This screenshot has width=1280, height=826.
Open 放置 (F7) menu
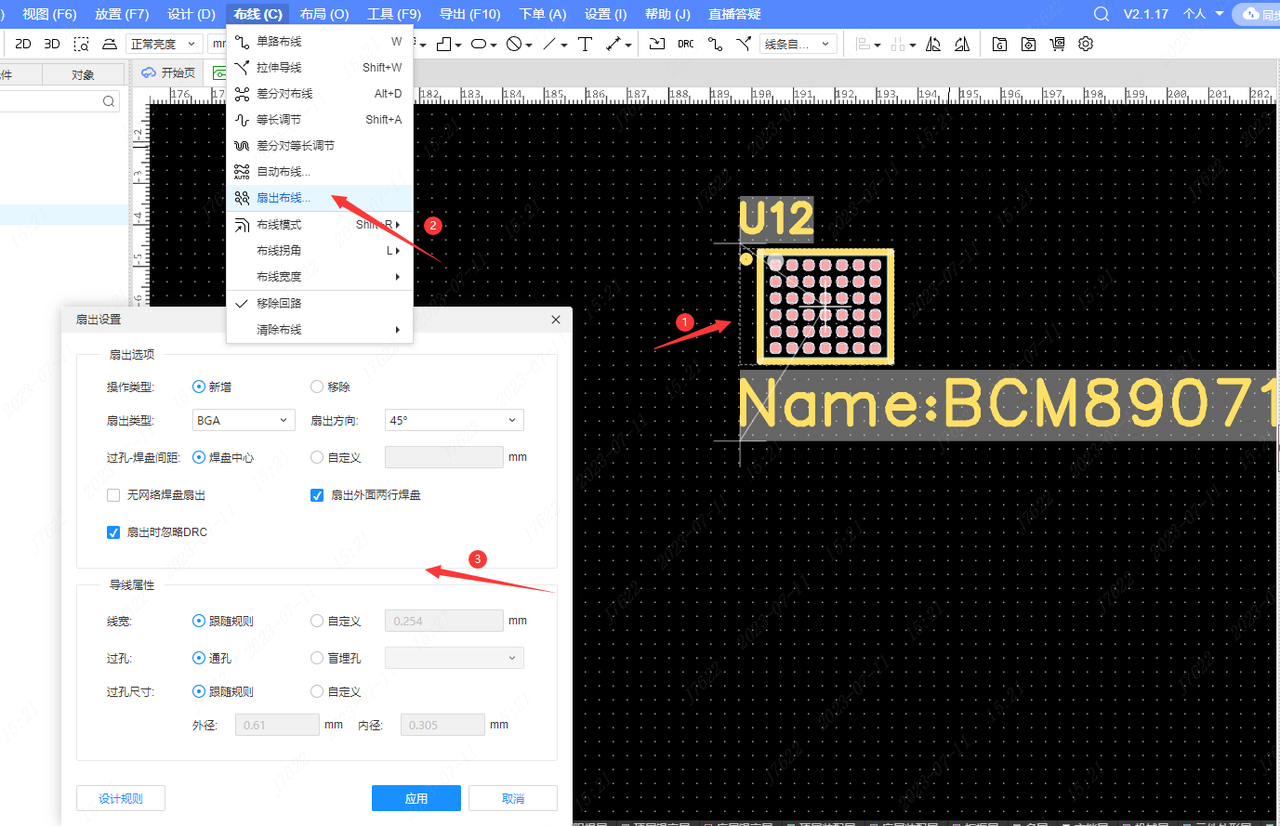pos(122,14)
